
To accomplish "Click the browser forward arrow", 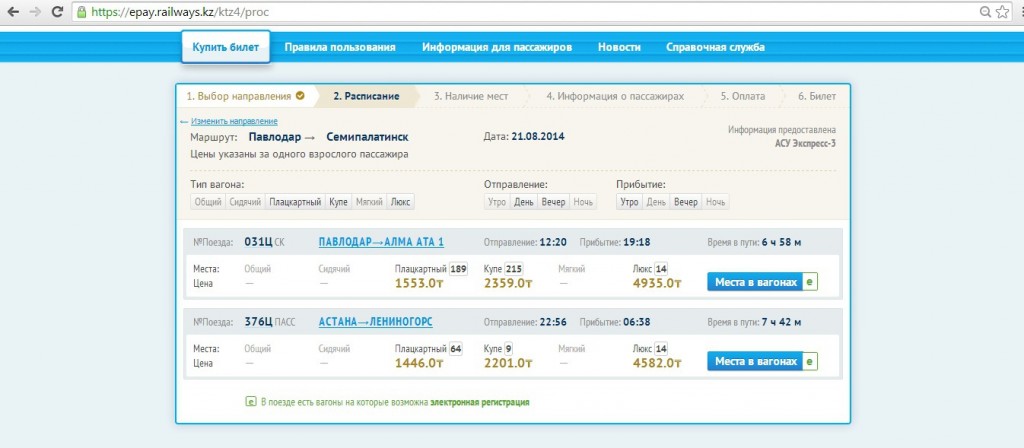I will 35,13.
